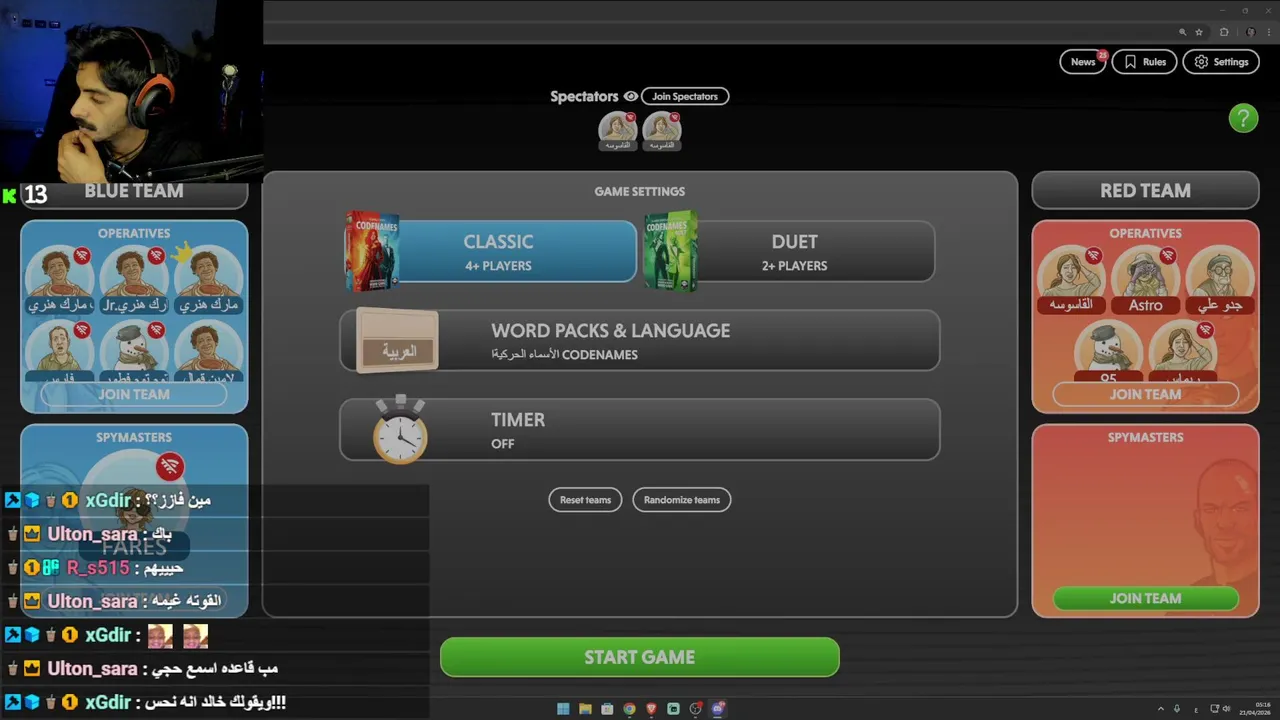Click the SPYMASTERS label in the red panel
The width and height of the screenshot is (1280, 720).
click(x=1145, y=437)
